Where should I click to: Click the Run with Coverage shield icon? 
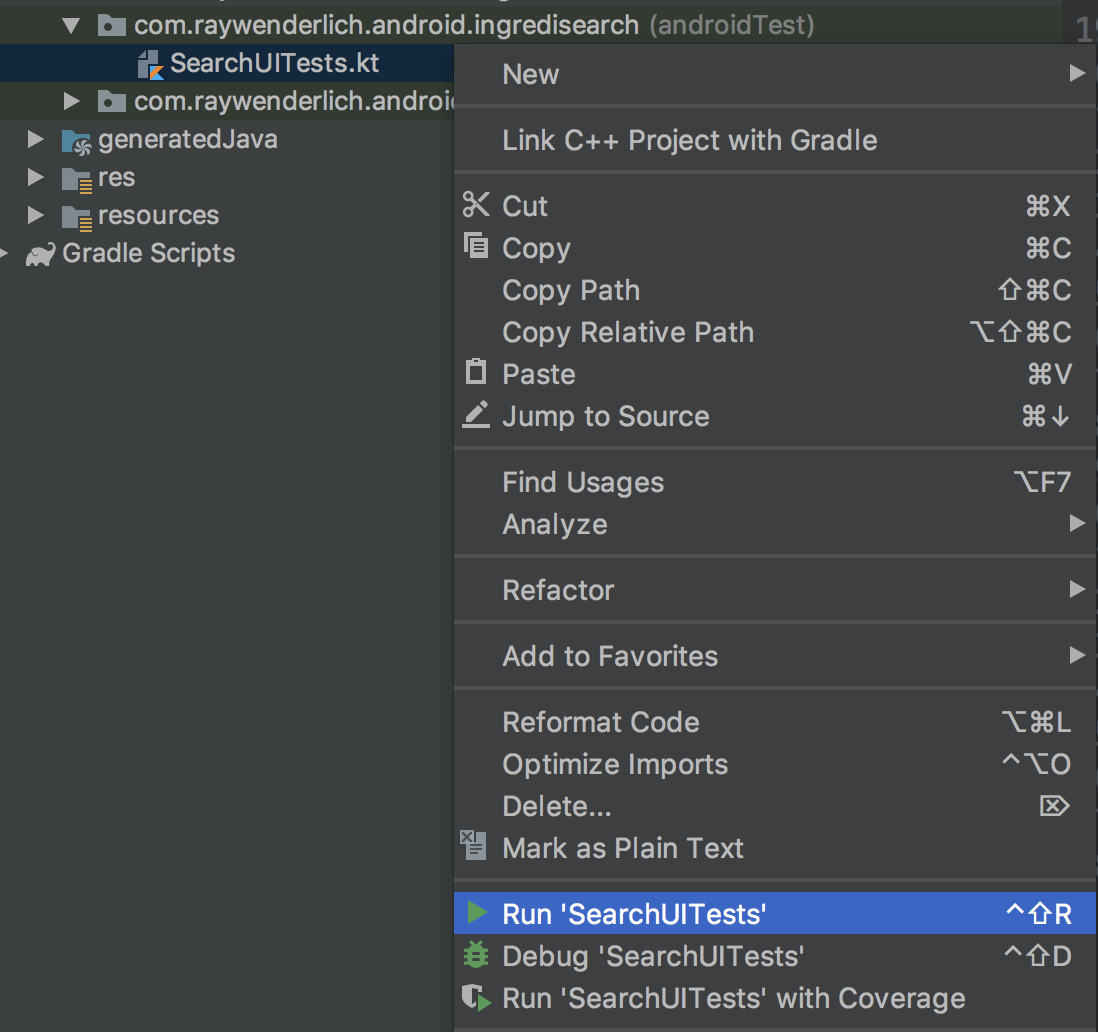tap(476, 998)
